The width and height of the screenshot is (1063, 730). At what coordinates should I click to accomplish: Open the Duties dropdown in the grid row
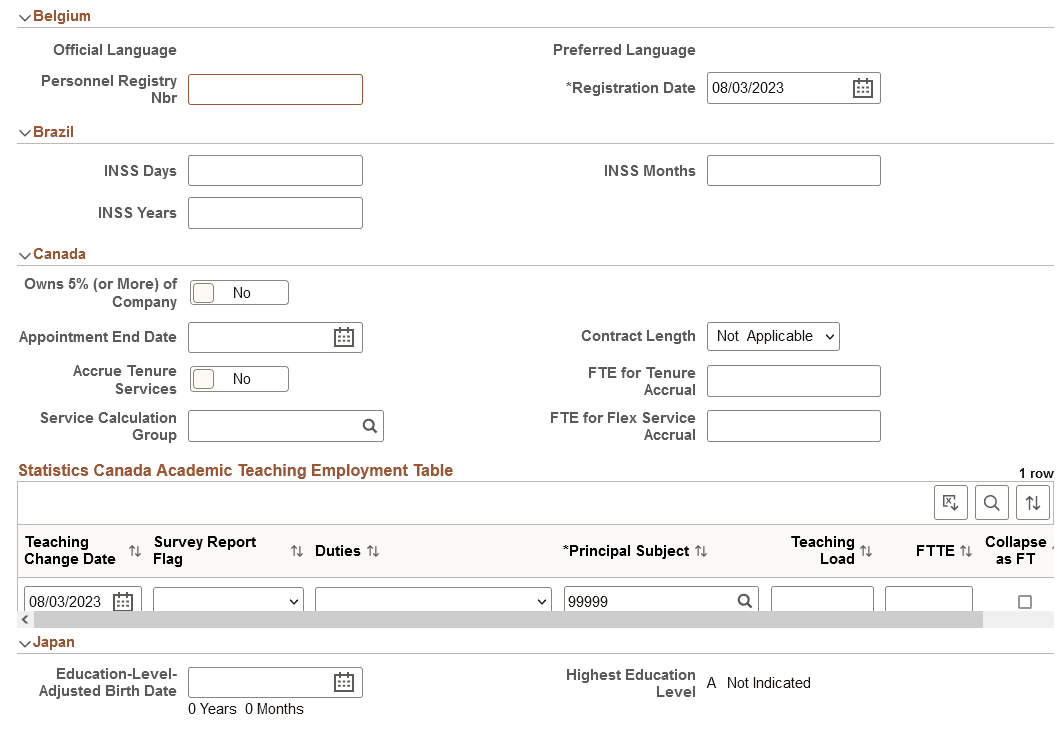pyautogui.click(x=432, y=601)
